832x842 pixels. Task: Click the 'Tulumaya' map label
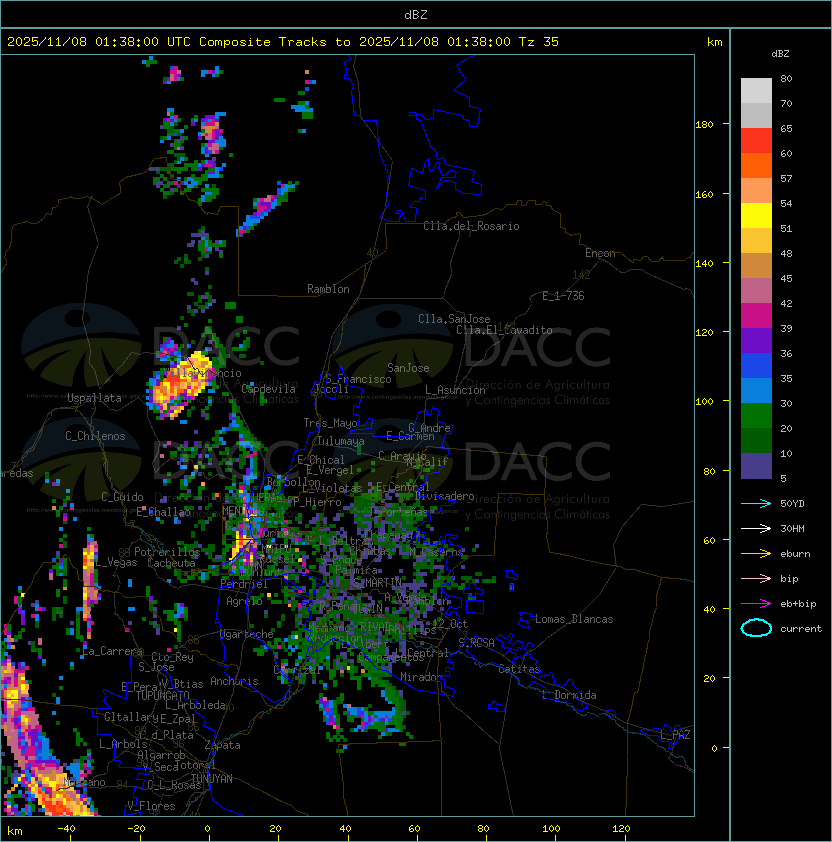pyautogui.click(x=341, y=441)
